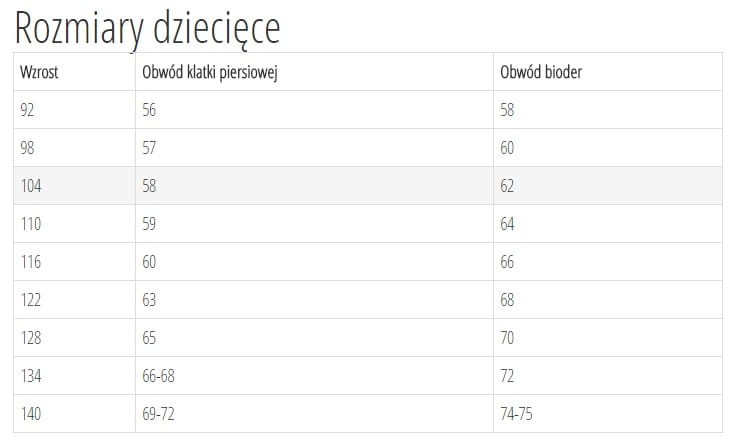Viewport: 732px width, 441px height.
Task: Click the "Obwód klatki piersiowej" column header
Action: (209, 72)
